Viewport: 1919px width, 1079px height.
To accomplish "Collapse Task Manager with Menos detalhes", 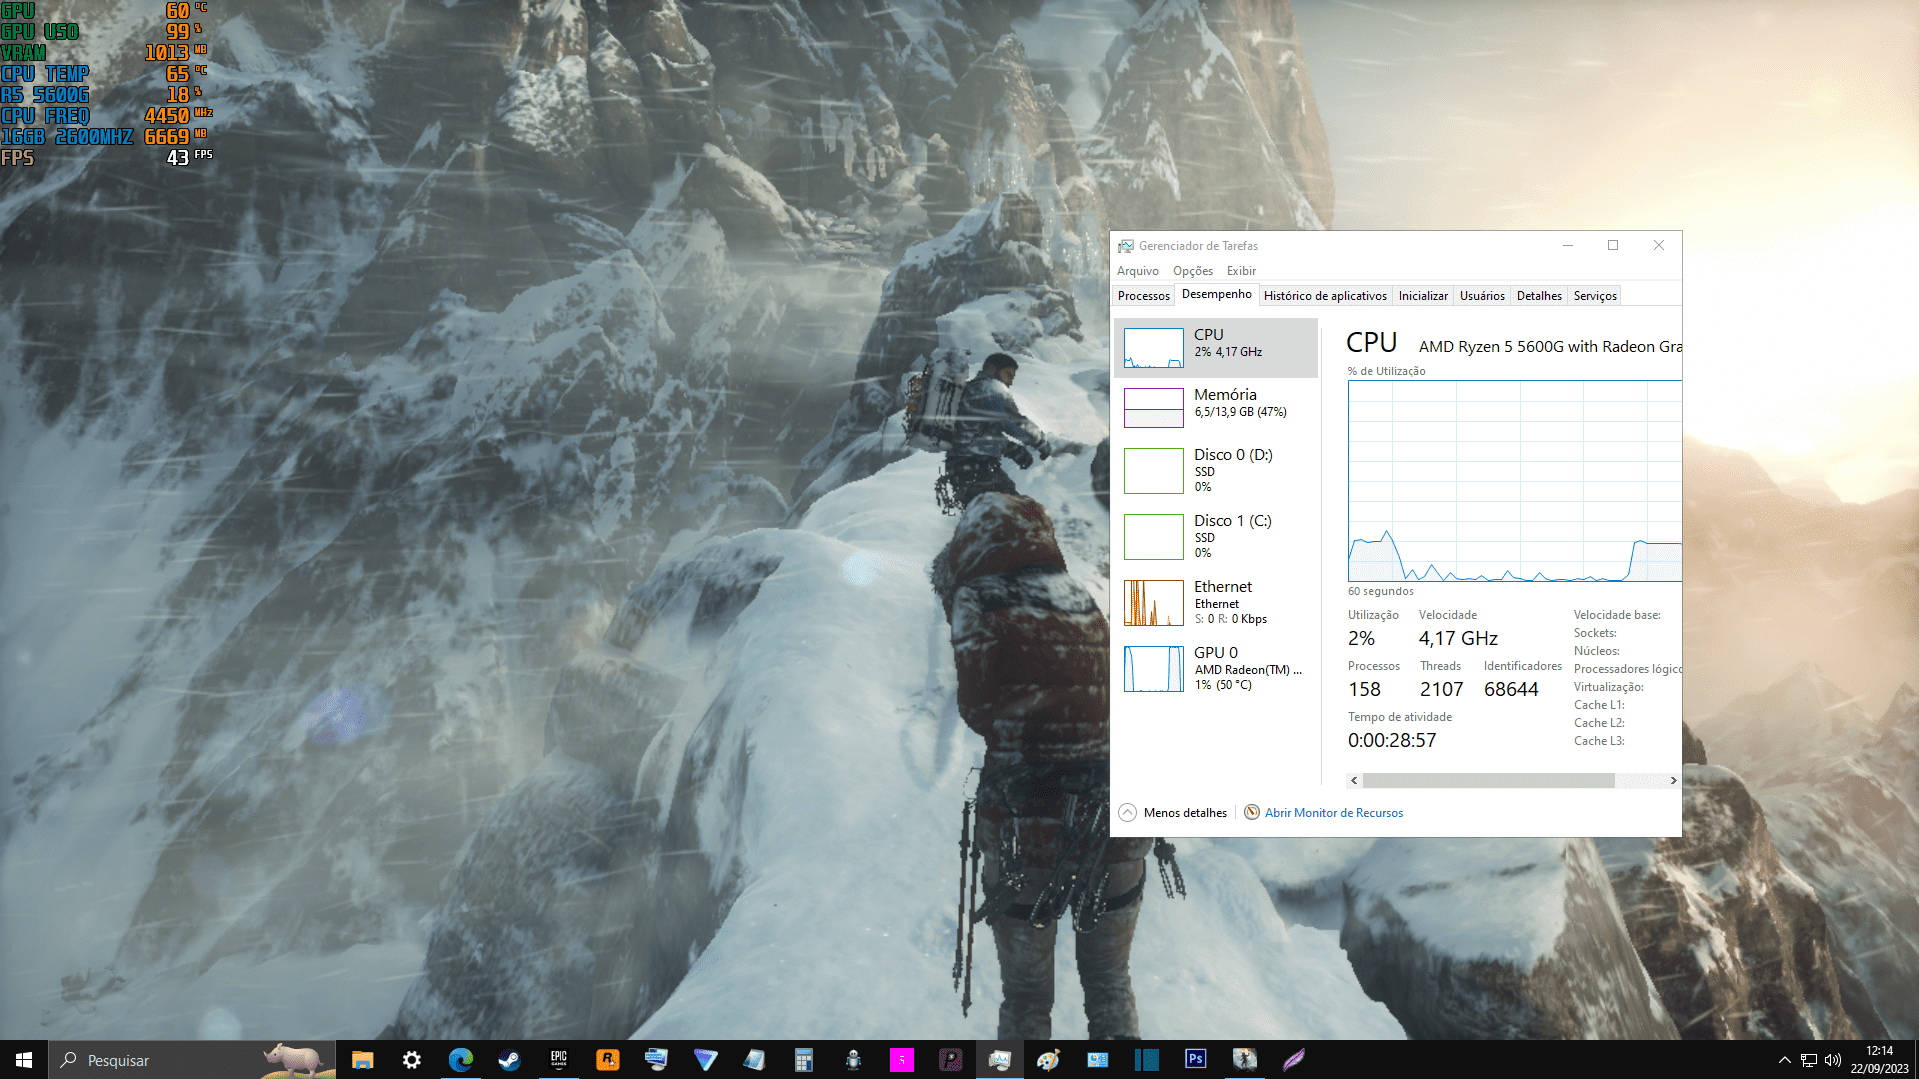I will (1173, 813).
